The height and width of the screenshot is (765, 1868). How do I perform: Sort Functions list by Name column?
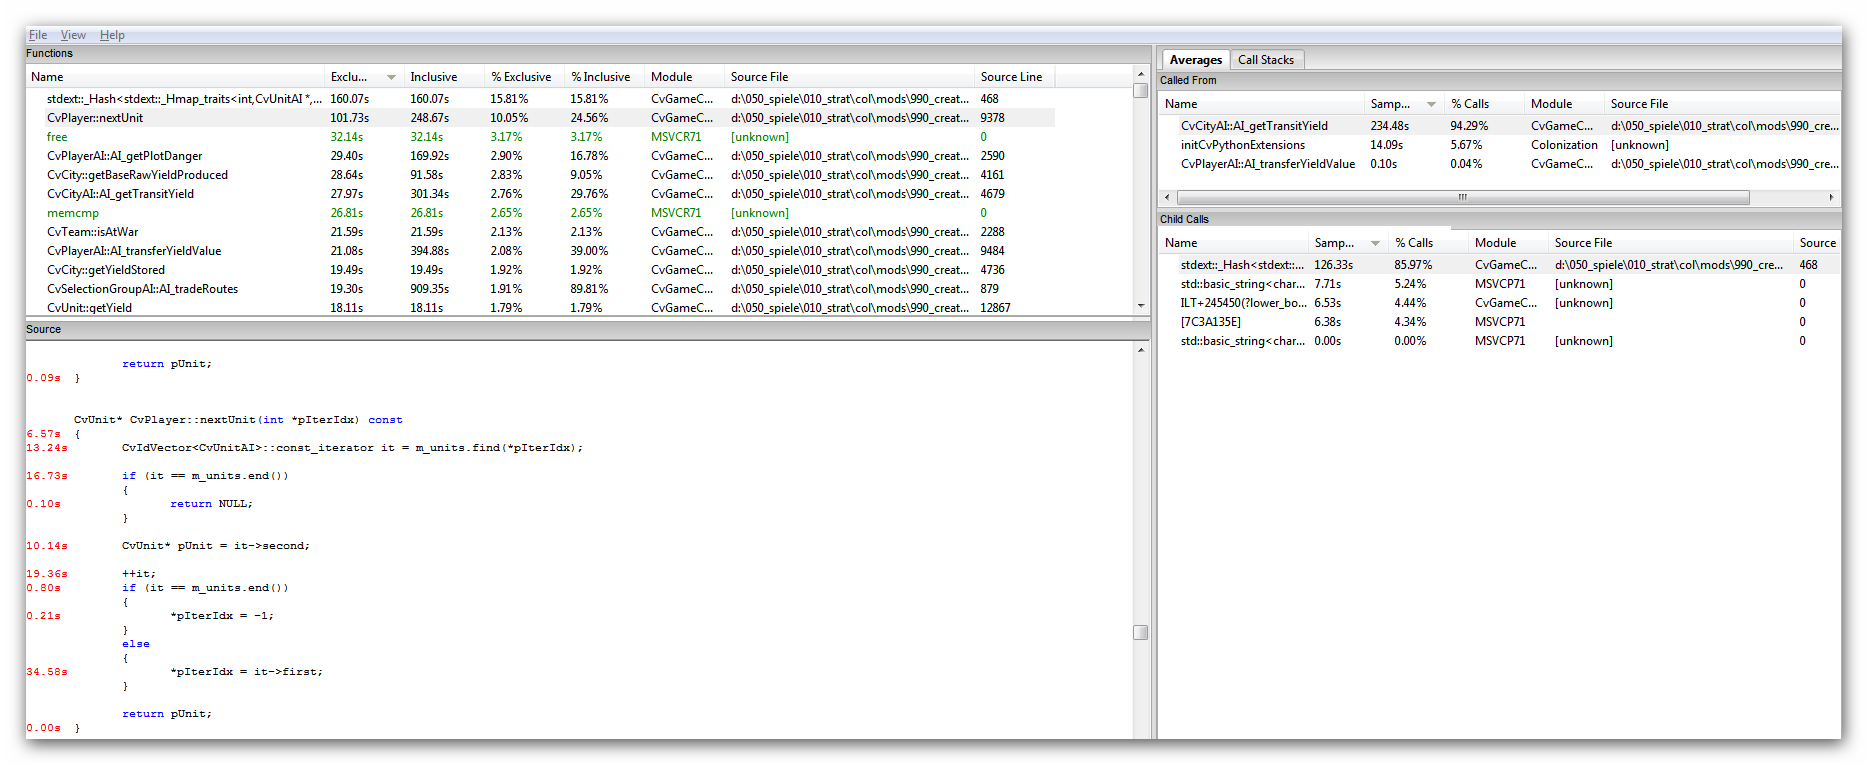175,77
